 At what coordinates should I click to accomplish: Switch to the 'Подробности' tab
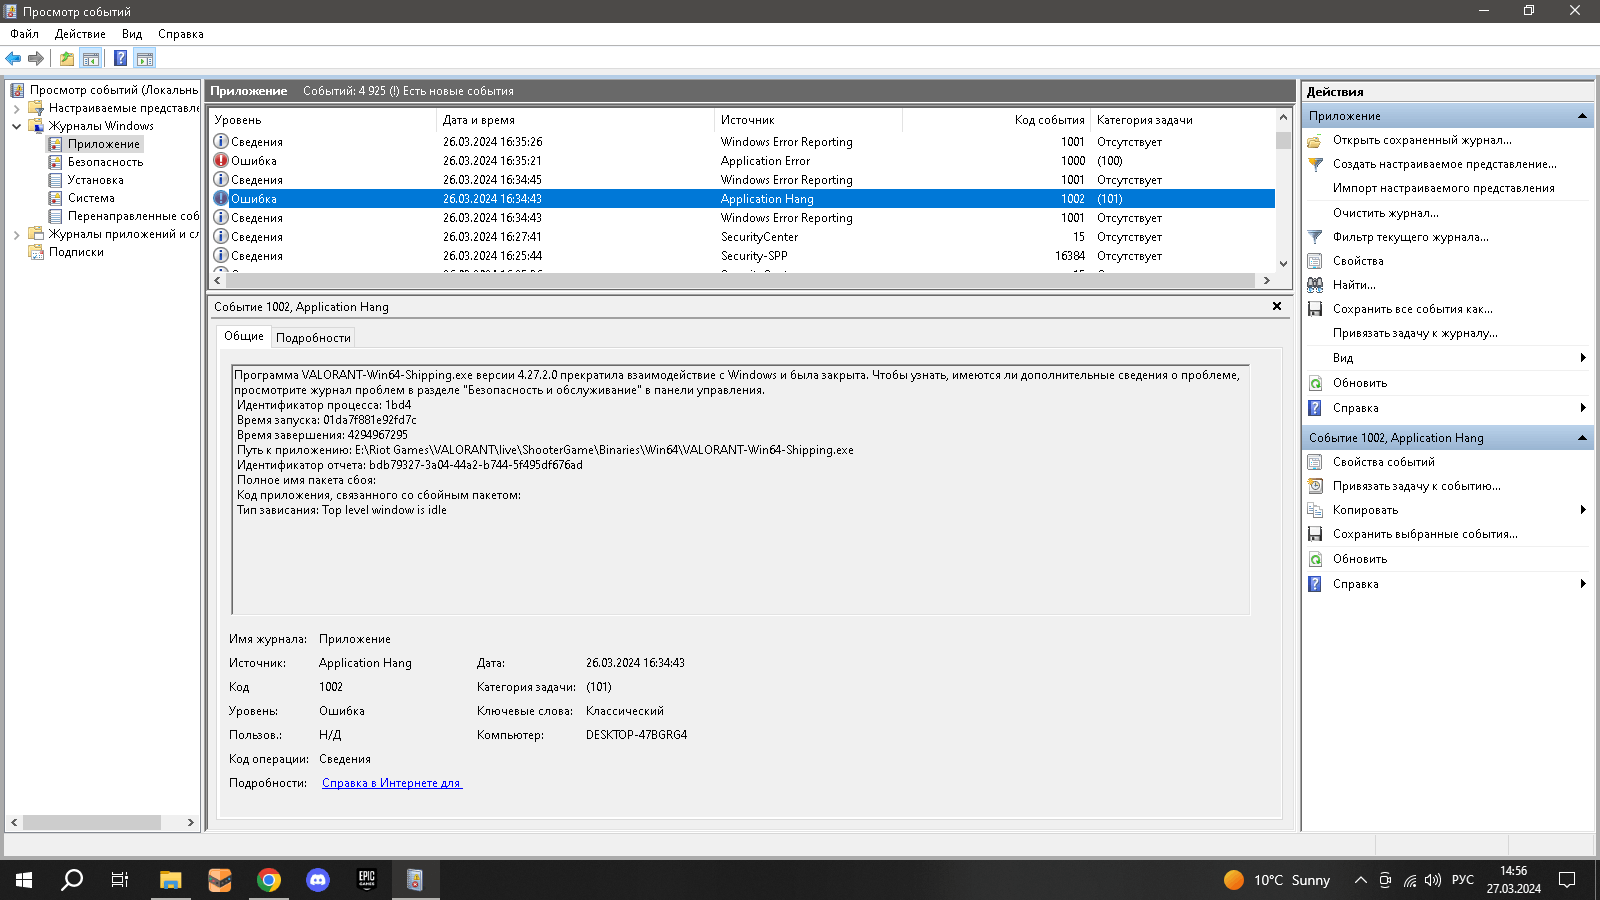coord(313,338)
